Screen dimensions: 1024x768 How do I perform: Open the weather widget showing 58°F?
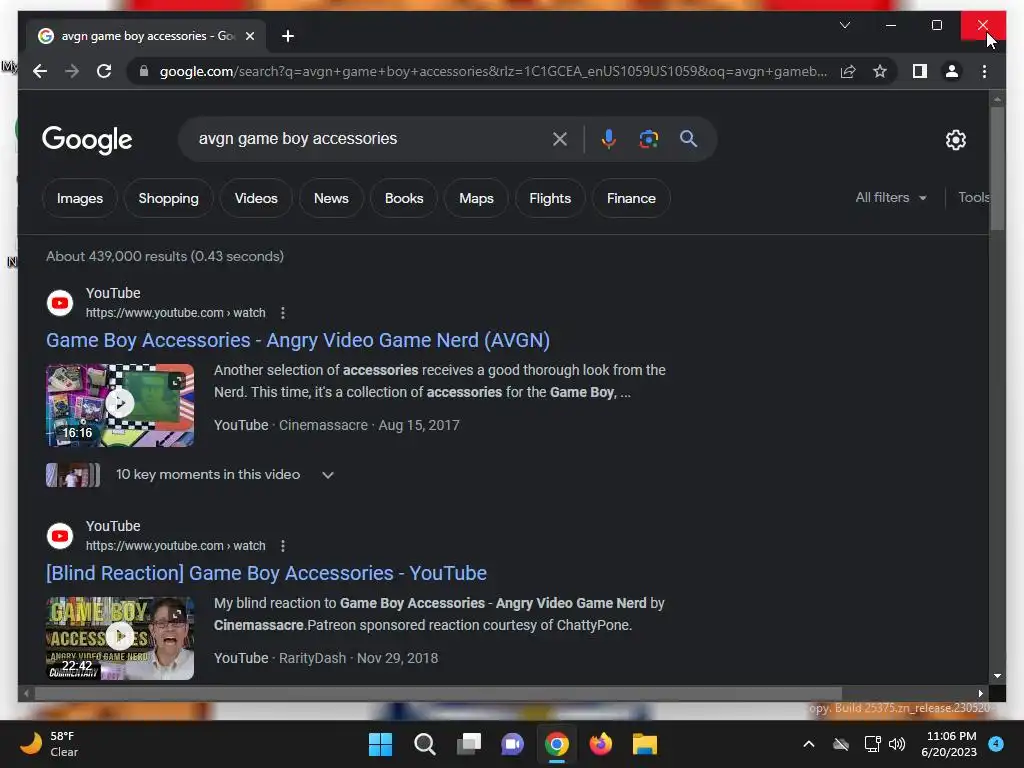(x=49, y=744)
